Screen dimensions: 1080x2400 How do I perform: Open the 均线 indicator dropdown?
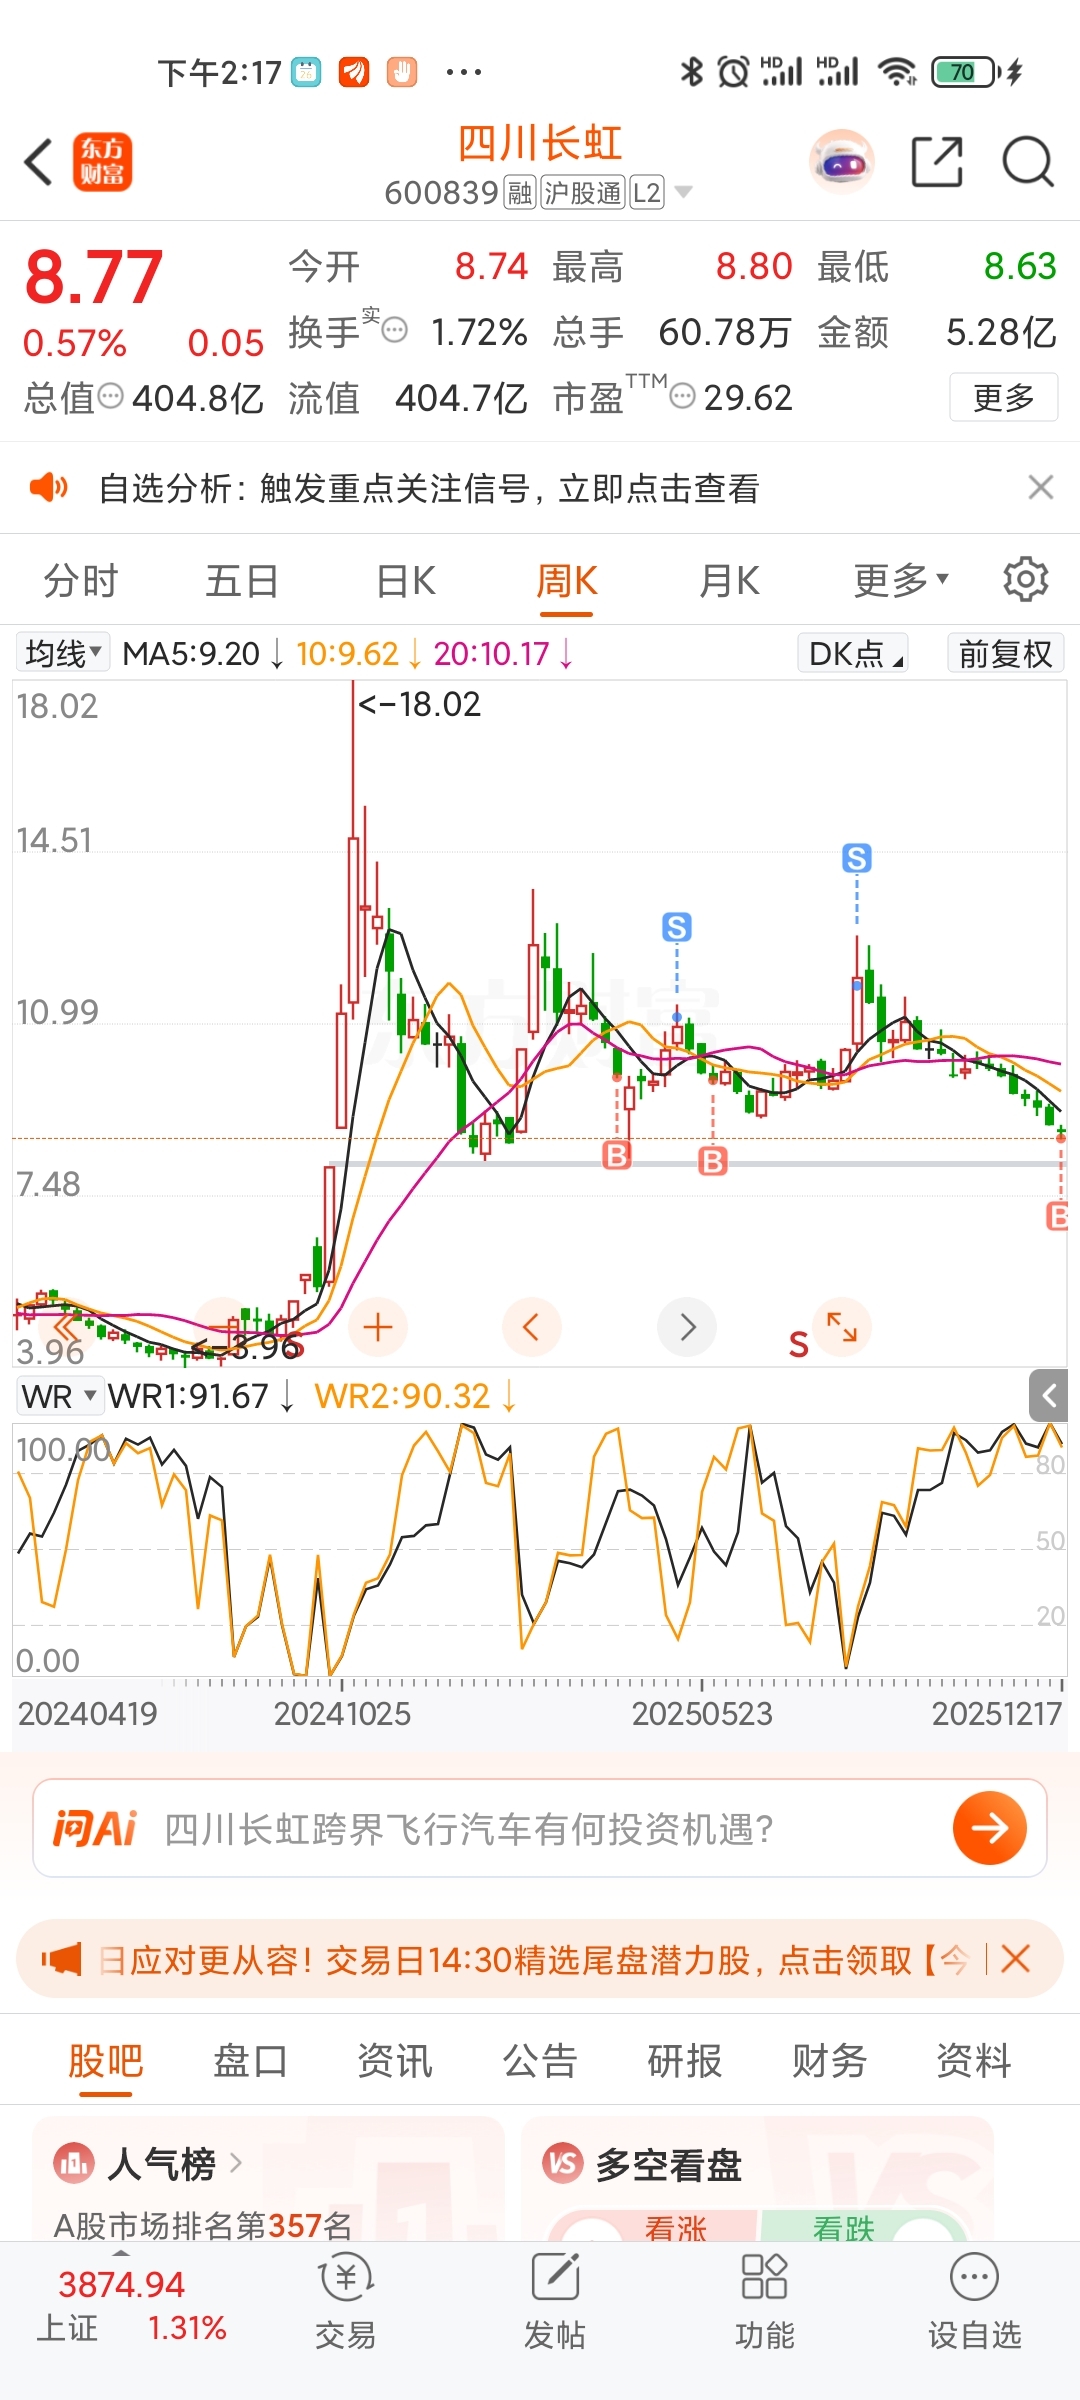tap(63, 653)
